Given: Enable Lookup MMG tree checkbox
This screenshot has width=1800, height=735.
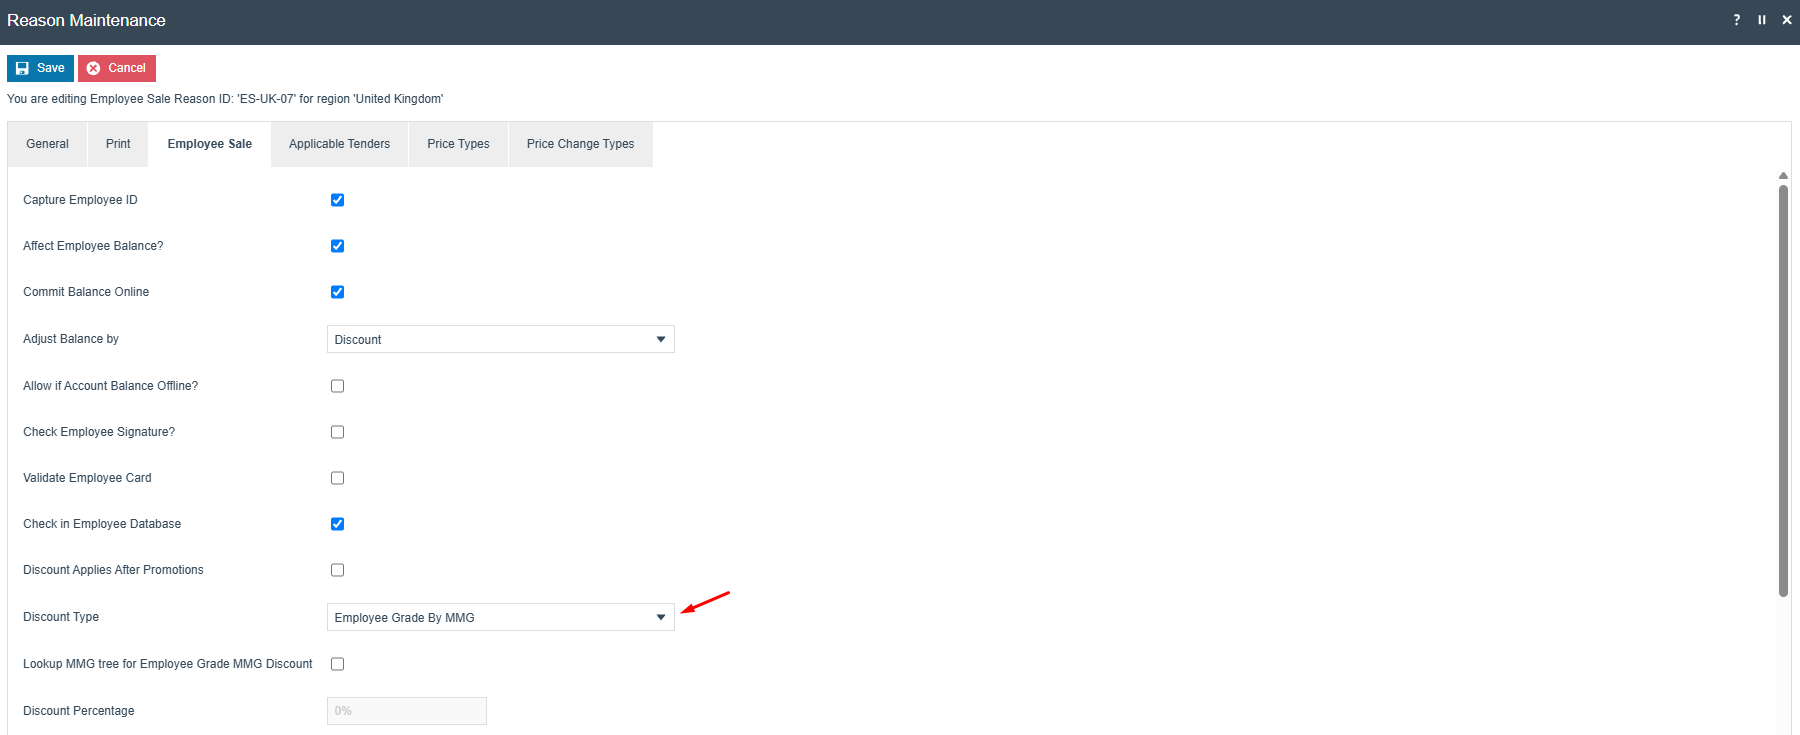Looking at the screenshot, I should pos(337,664).
